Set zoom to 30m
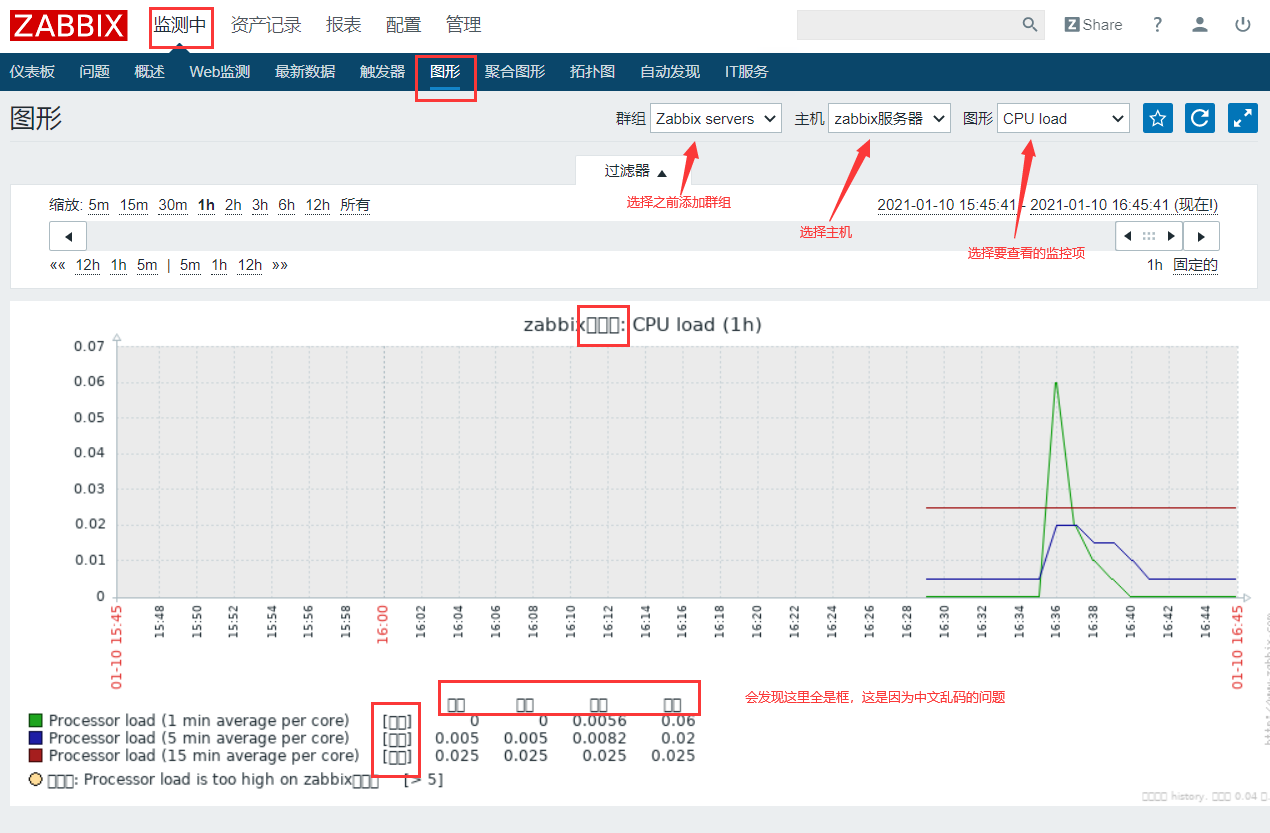 [173, 205]
